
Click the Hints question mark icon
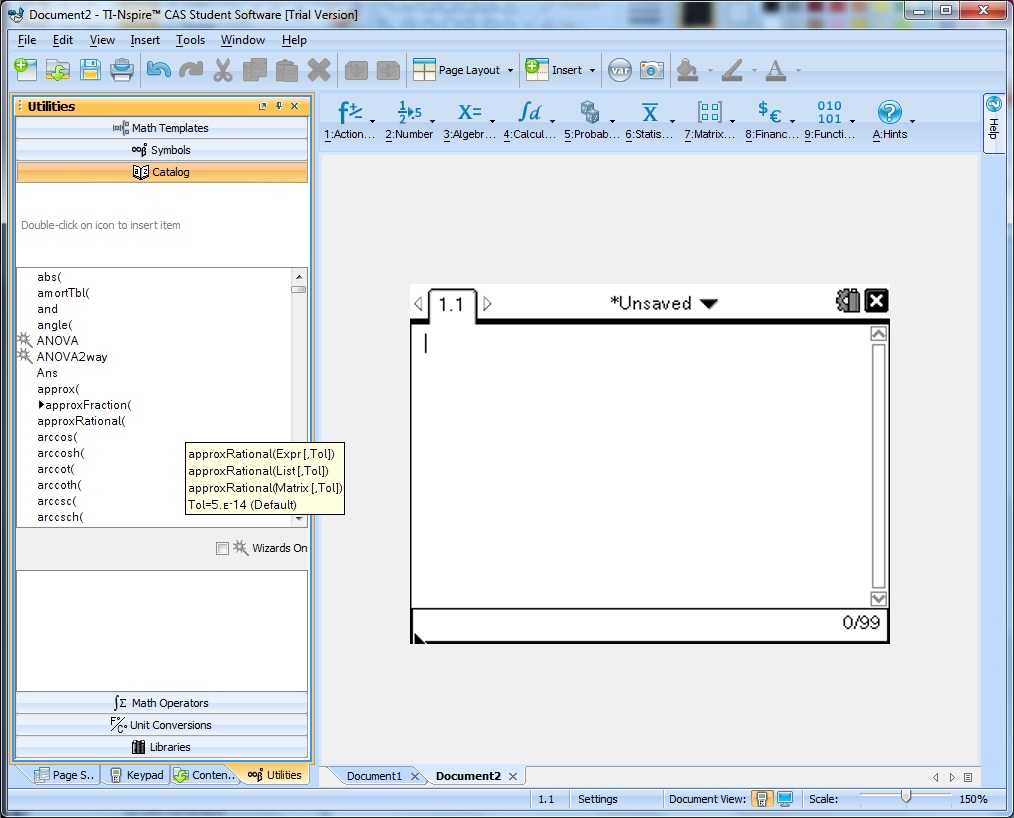tap(889, 113)
